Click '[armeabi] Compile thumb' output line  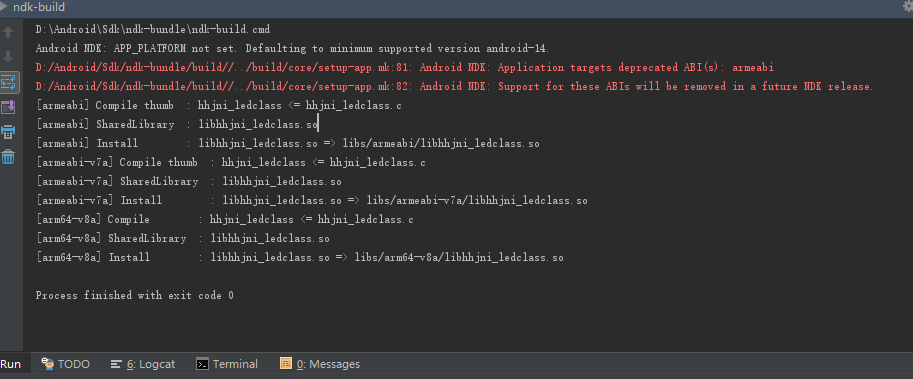(x=218, y=106)
